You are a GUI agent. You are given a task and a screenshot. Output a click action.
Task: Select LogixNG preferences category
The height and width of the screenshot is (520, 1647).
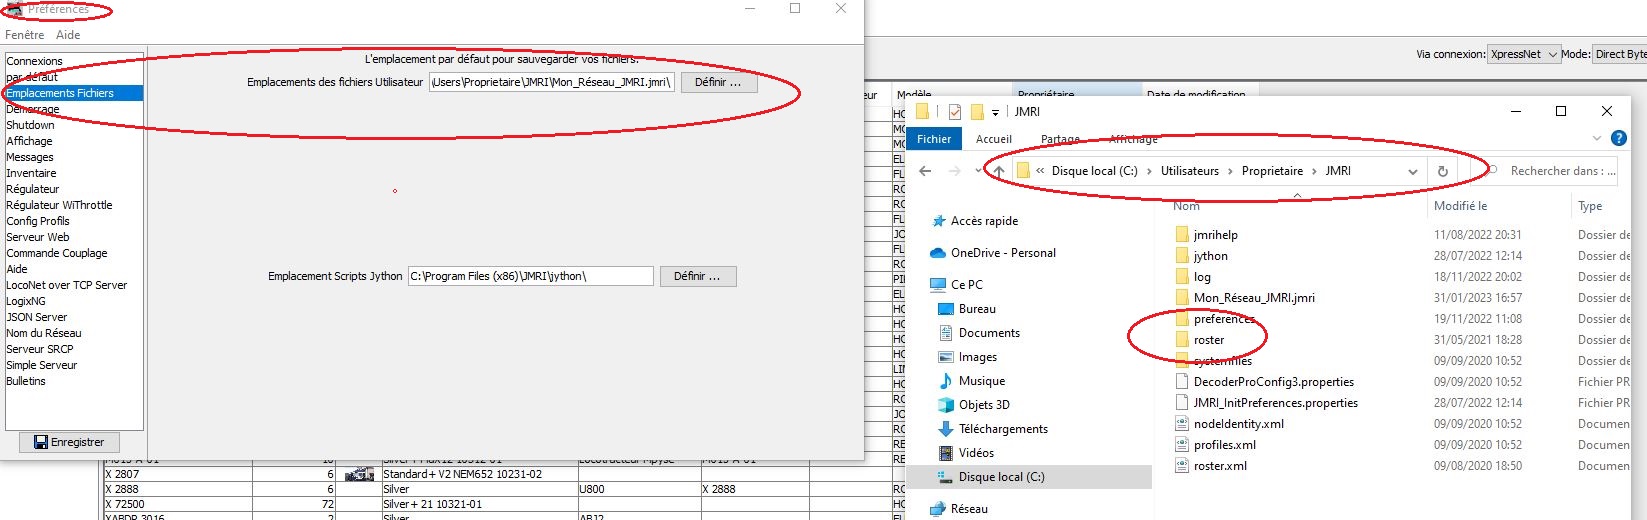26,301
